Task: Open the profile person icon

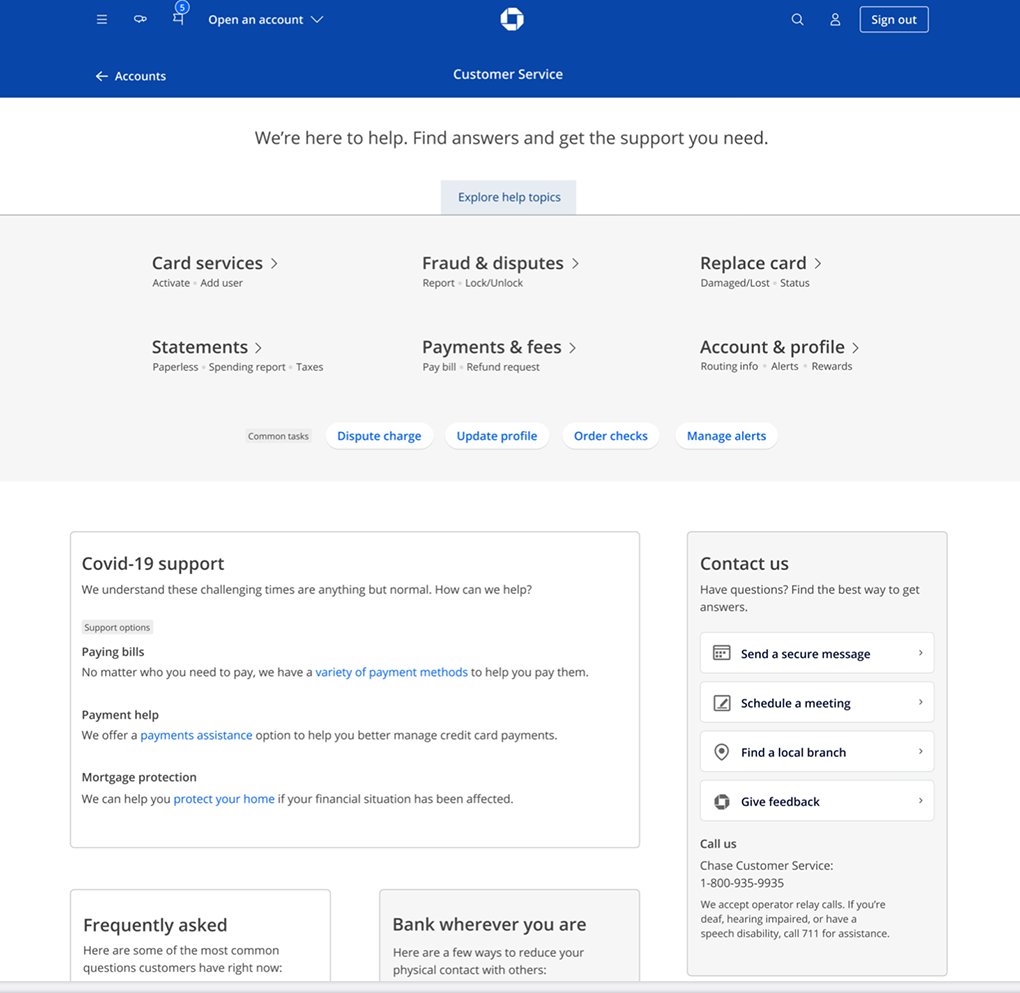Action: 835,20
